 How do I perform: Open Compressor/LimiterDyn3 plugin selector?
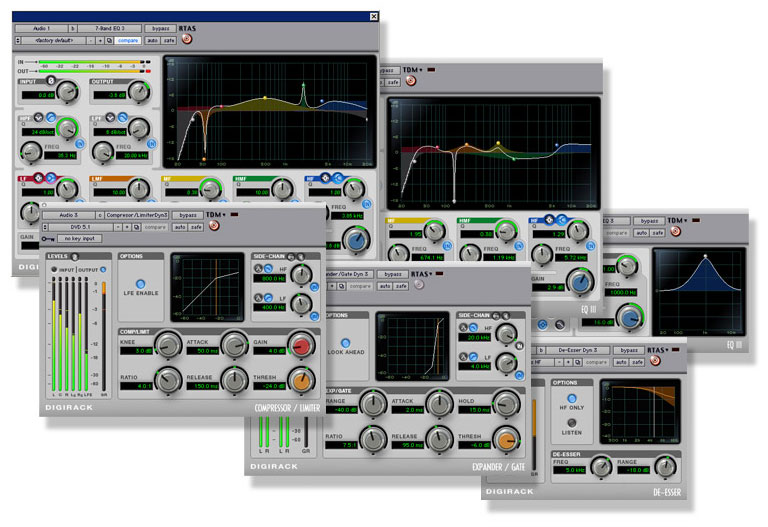[137, 215]
